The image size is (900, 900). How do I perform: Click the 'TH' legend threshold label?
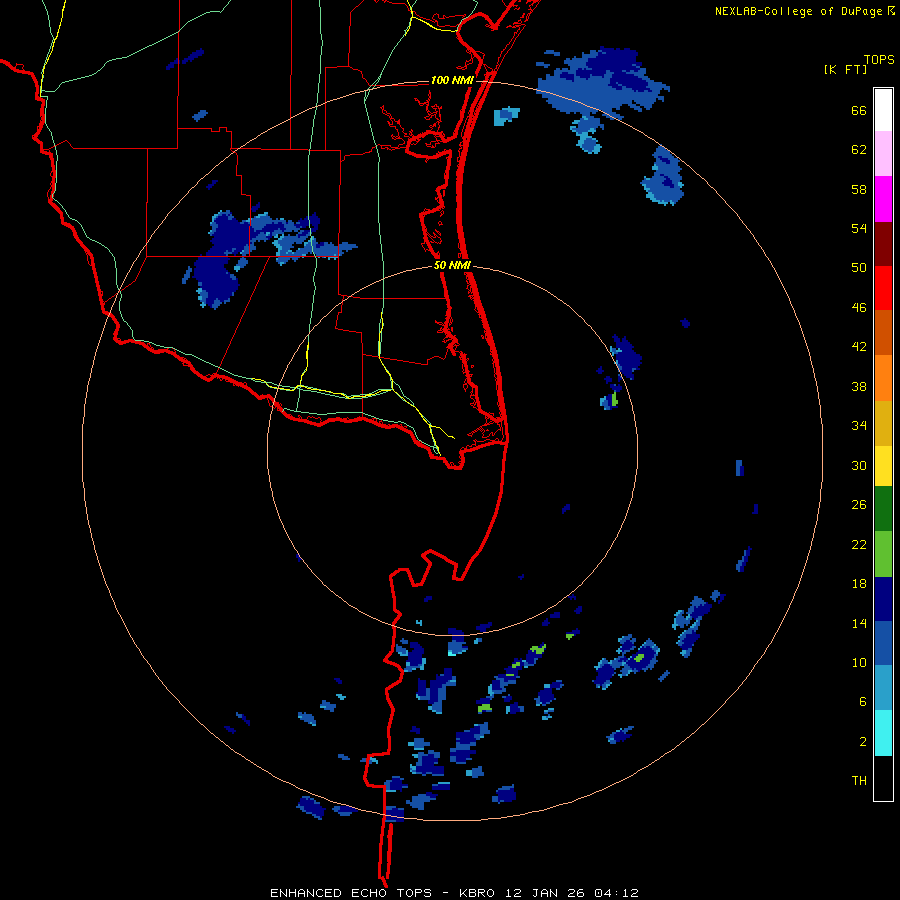pyautogui.click(x=859, y=781)
